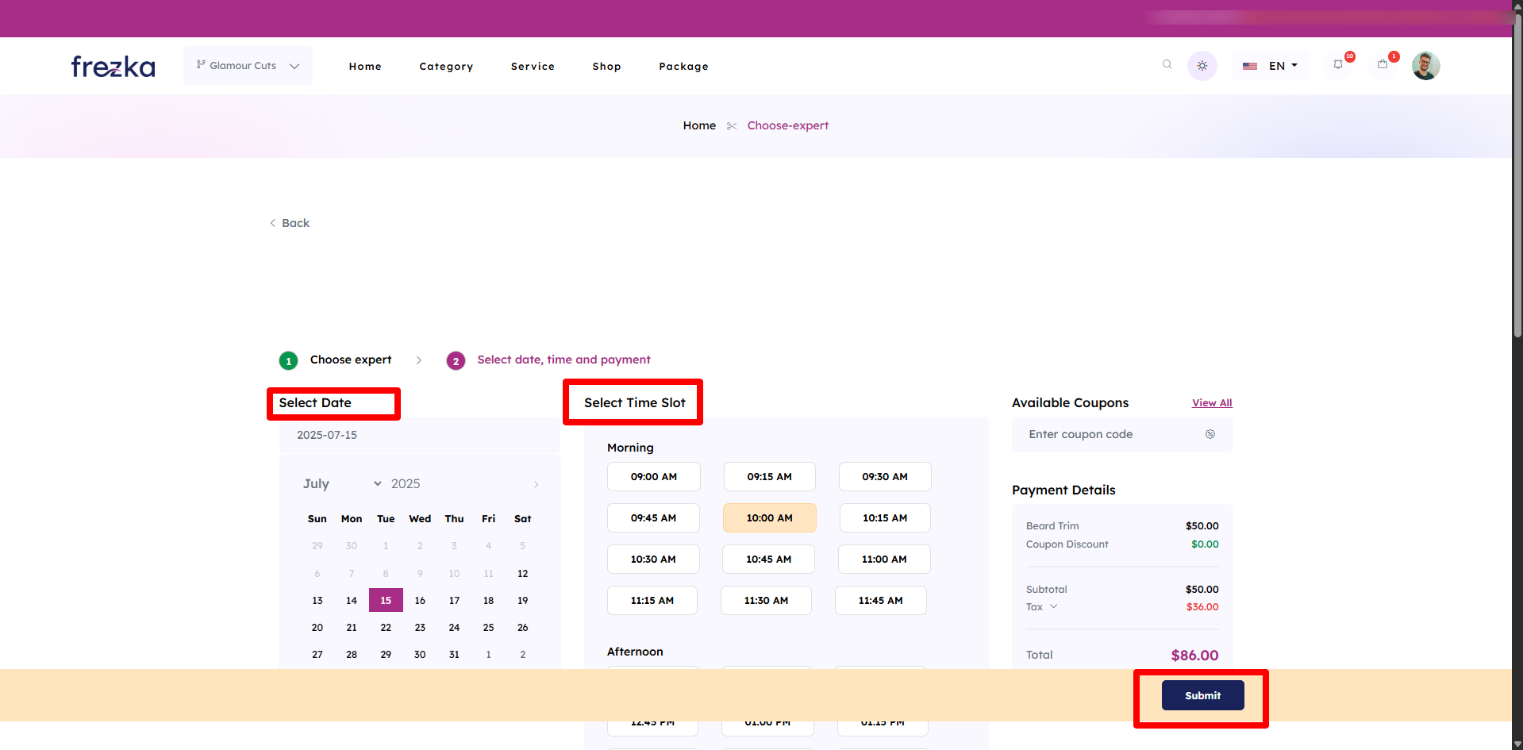
Task: Open the Package menu item
Action: 683,67
